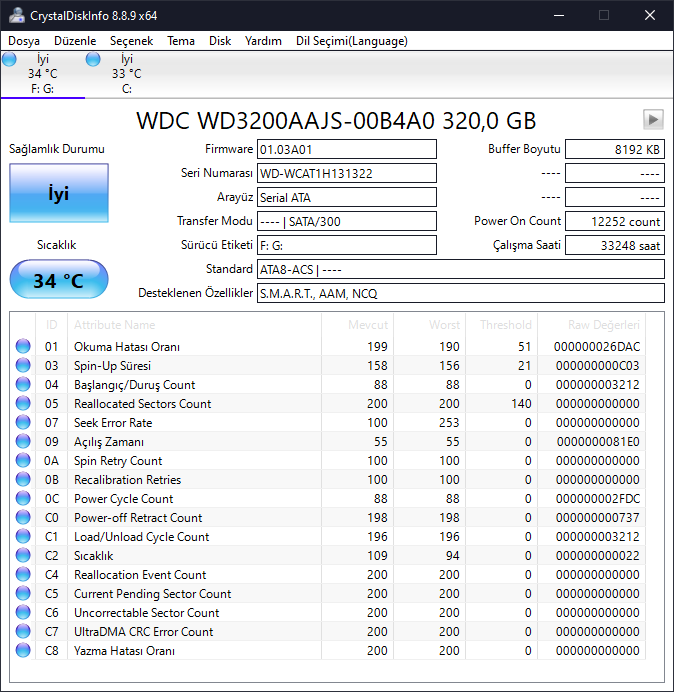Click the Standard field ATA8-ACS

pos(461,269)
